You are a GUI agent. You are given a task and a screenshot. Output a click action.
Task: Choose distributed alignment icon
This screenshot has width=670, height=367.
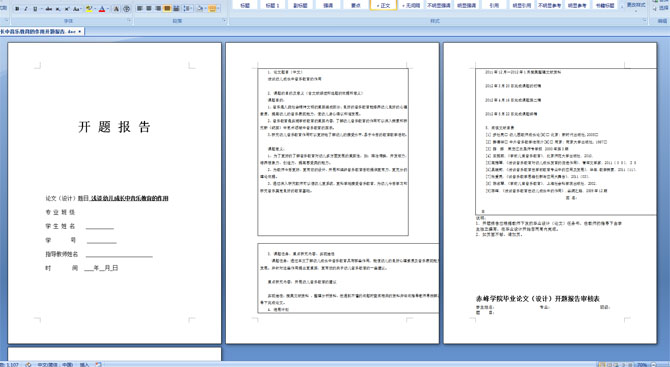(176, 9)
